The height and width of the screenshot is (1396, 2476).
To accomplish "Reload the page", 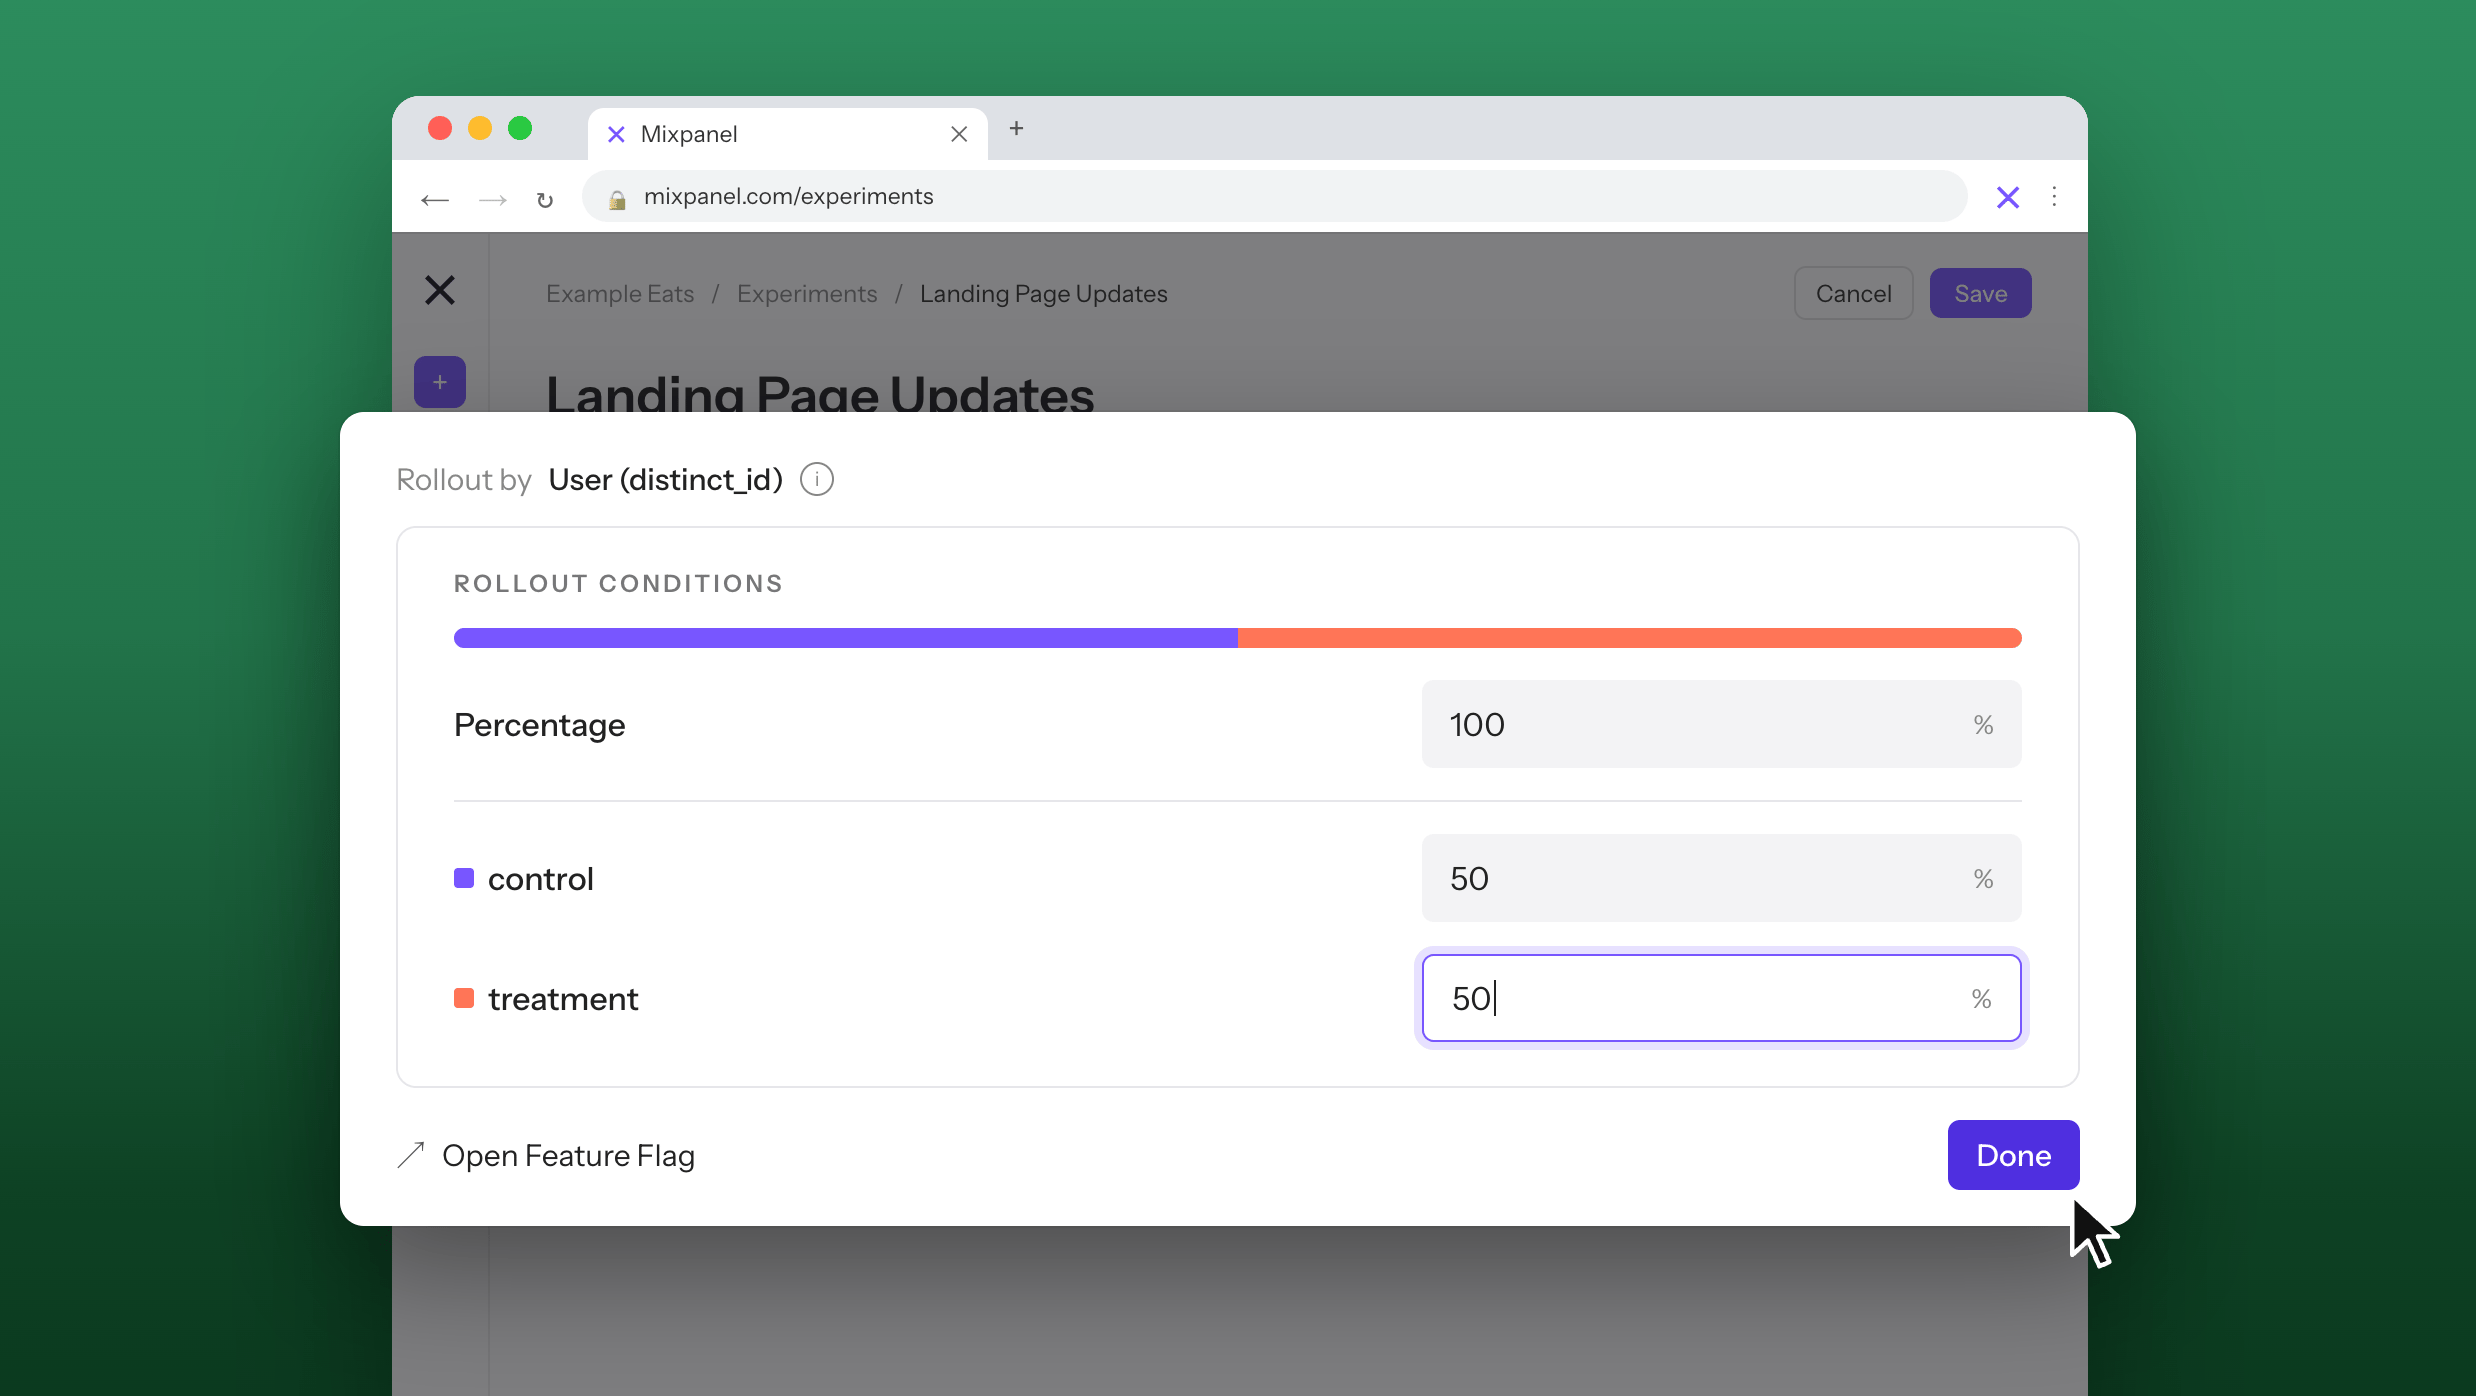I will [545, 200].
